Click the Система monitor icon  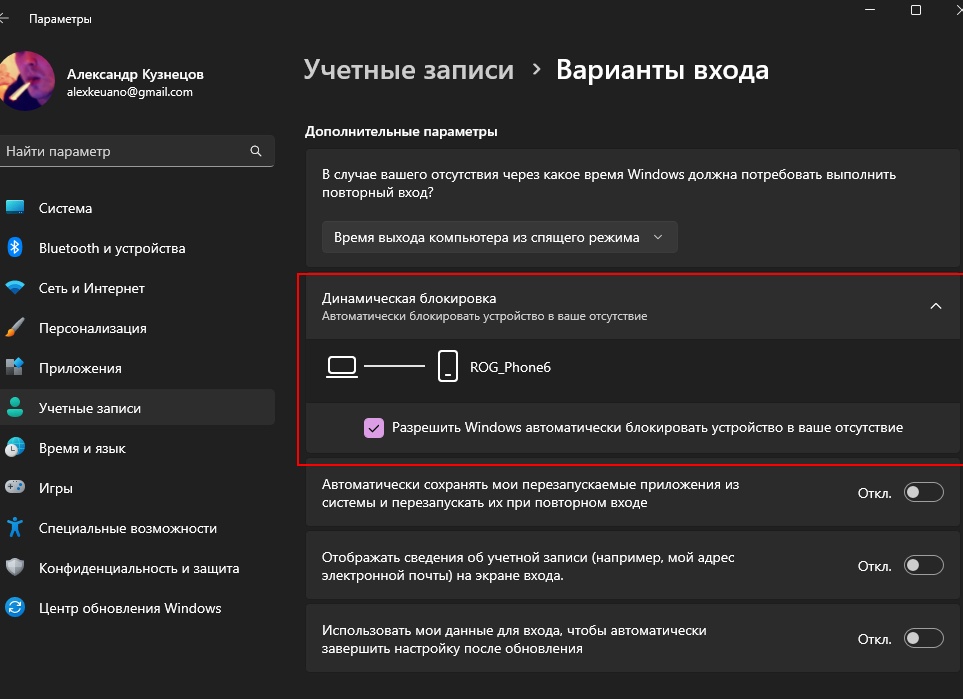click(15, 208)
